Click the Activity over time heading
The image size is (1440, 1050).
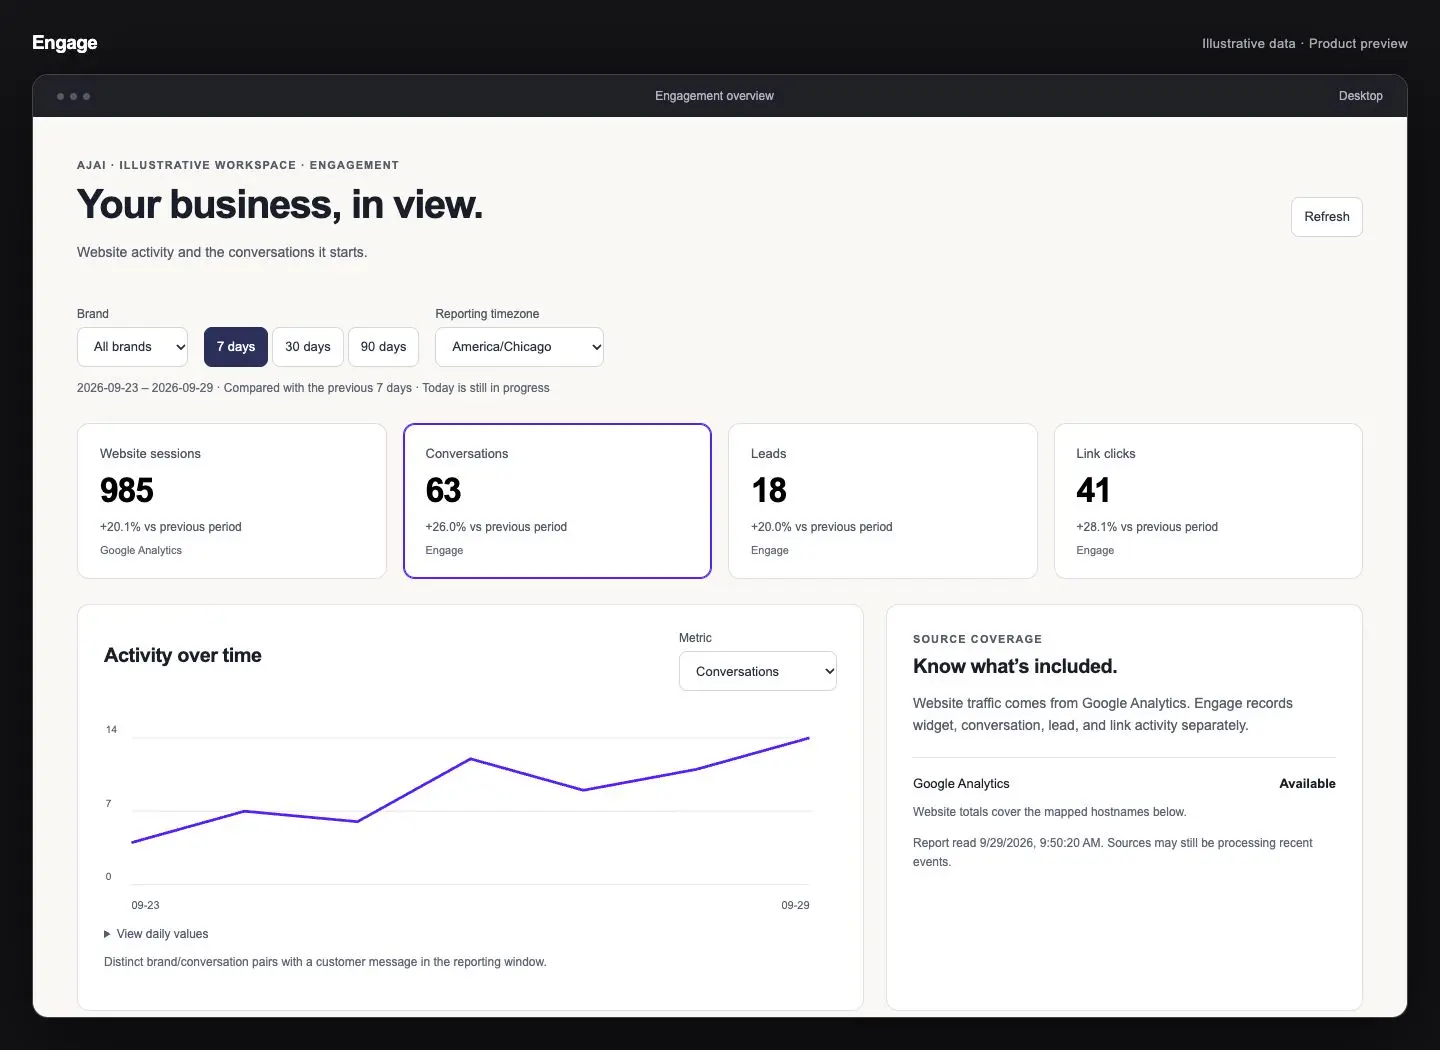click(183, 655)
